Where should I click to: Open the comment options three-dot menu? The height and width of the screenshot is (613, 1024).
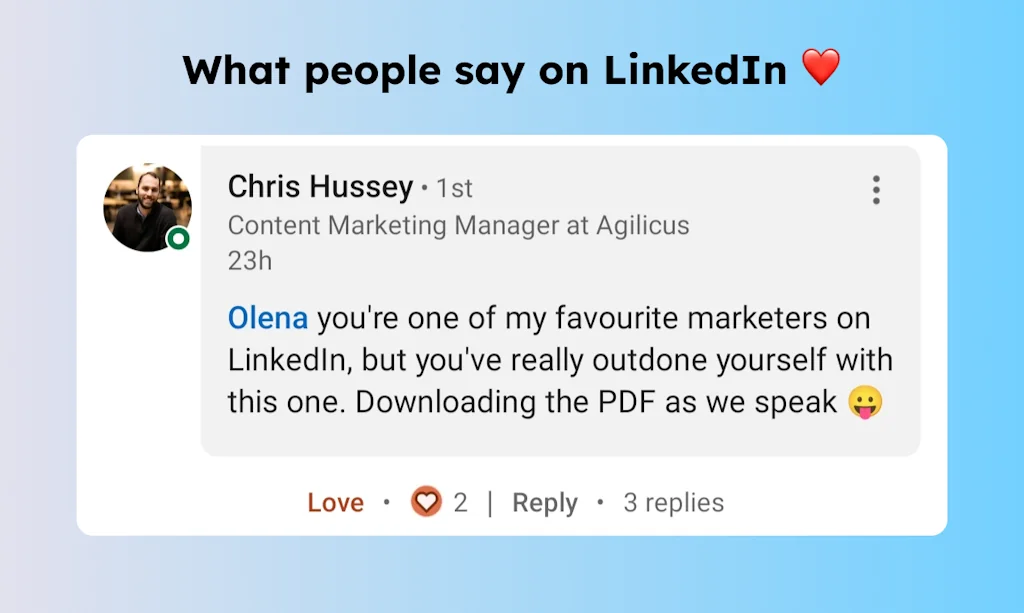coord(876,190)
